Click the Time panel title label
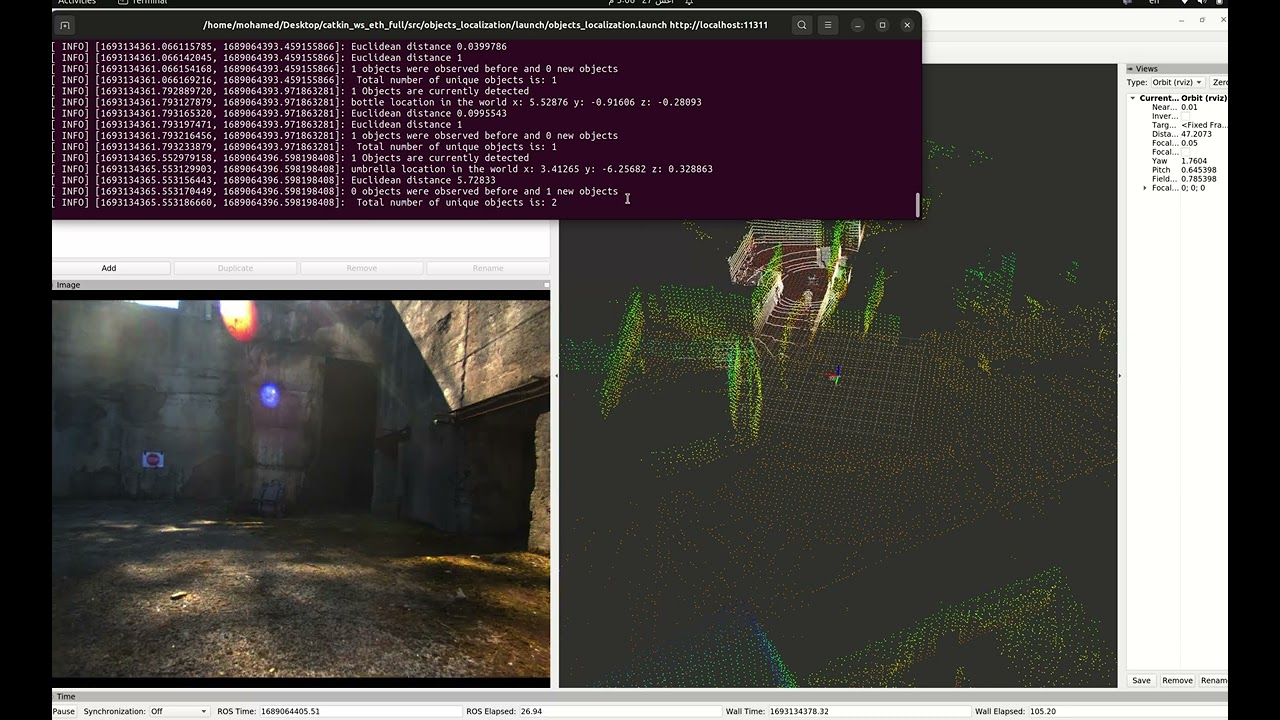1280x720 pixels. [66, 696]
